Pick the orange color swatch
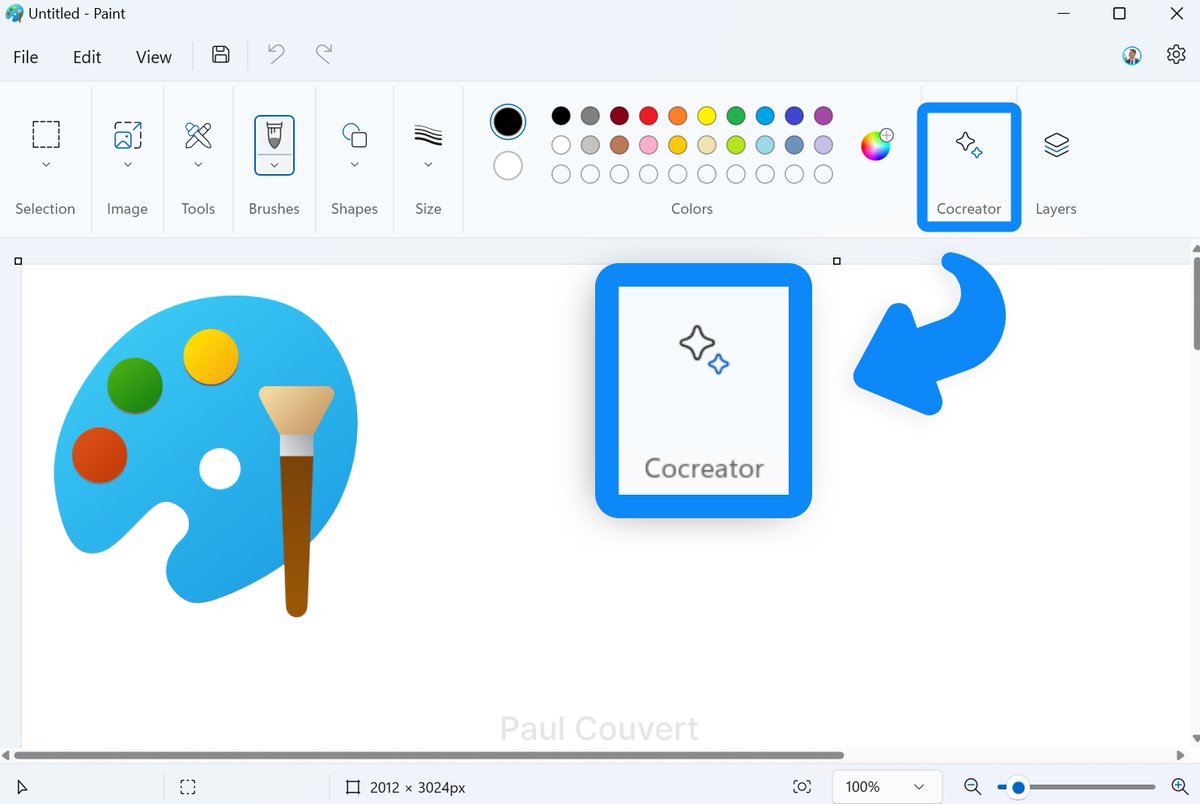 coord(678,116)
